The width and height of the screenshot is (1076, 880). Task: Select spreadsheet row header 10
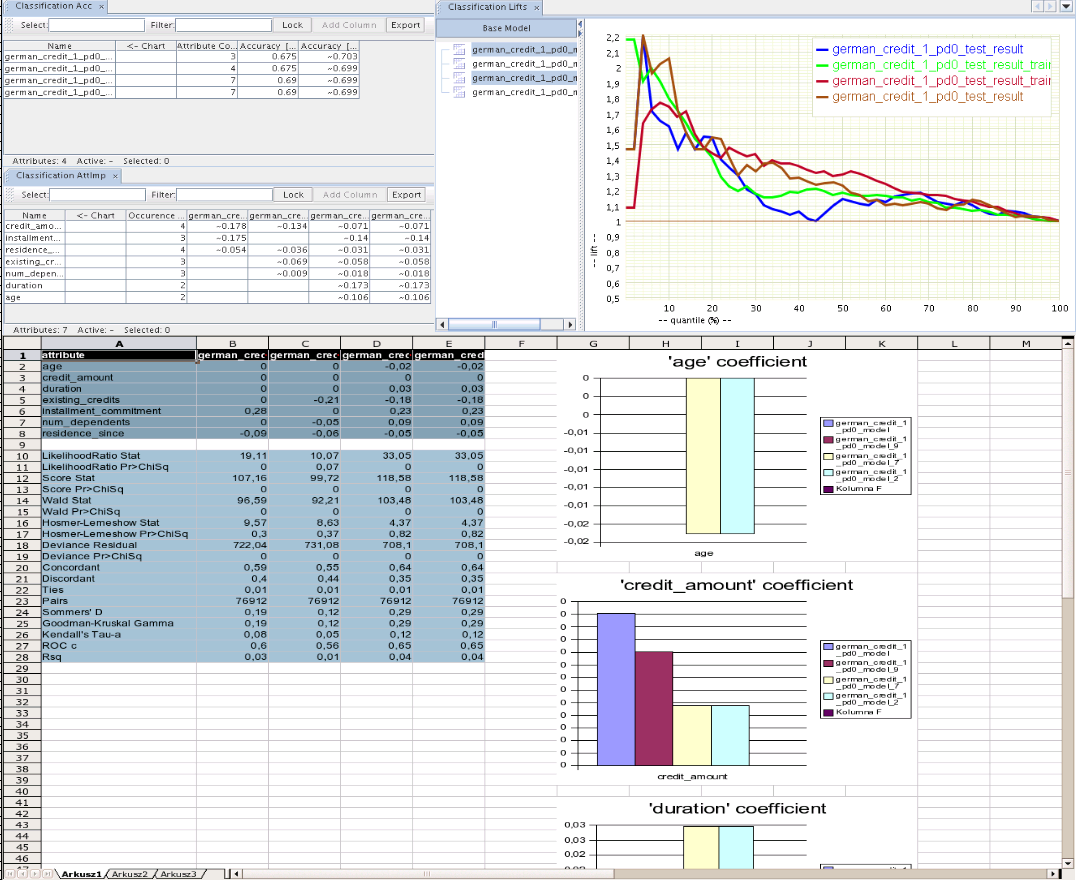click(x=22, y=456)
